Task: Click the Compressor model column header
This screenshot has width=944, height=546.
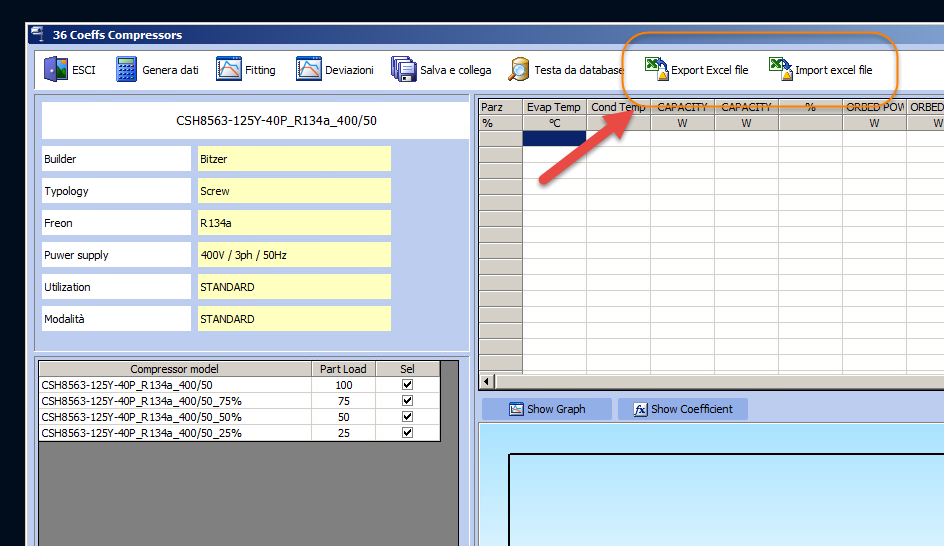Action: (x=175, y=369)
